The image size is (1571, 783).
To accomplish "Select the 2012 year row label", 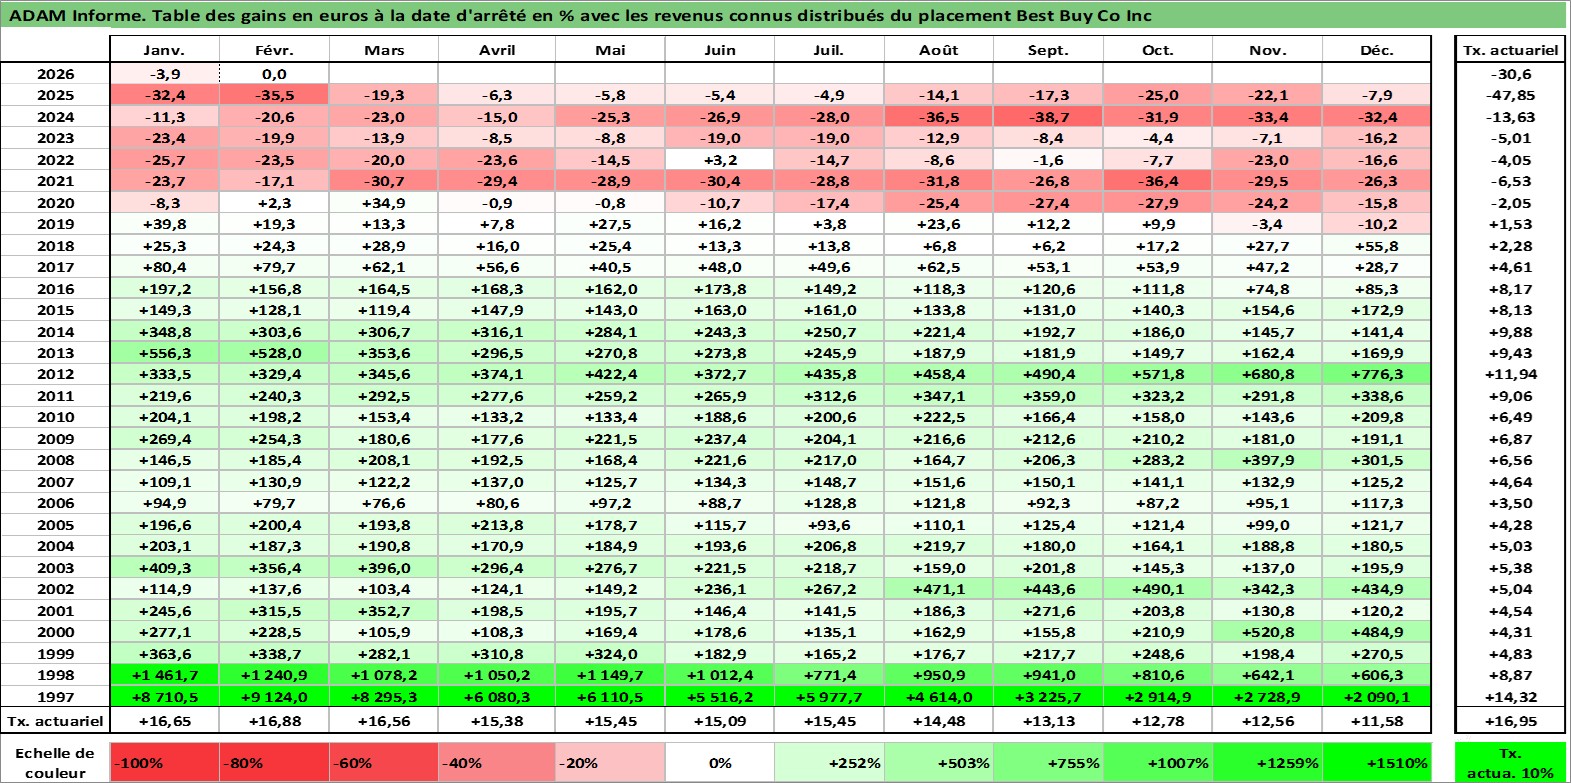I will click(x=55, y=374).
